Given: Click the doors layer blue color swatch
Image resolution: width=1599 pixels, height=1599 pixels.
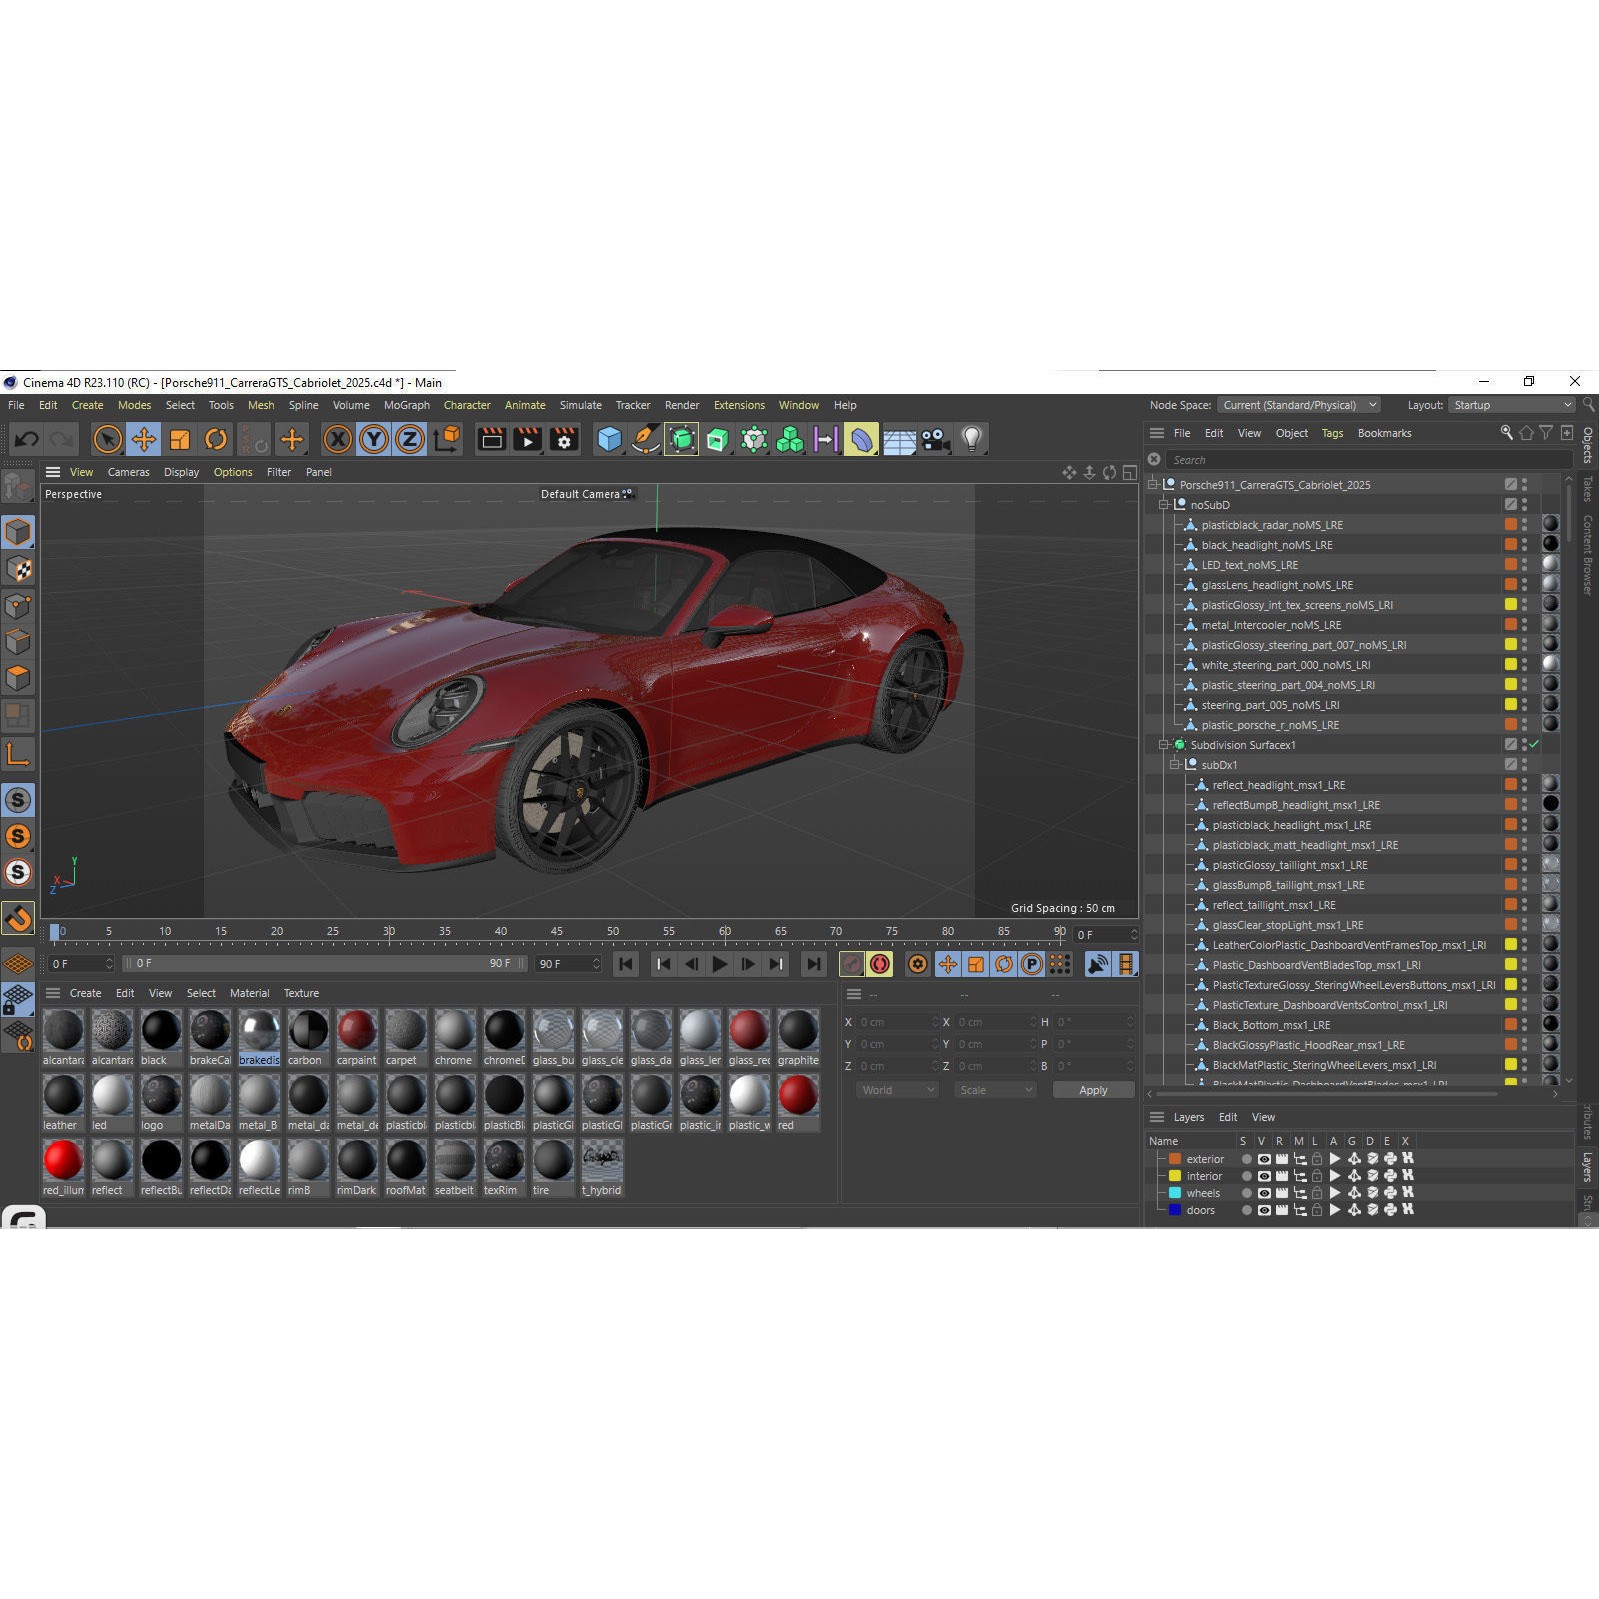Looking at the screenshot, I should [1175, 1210].
